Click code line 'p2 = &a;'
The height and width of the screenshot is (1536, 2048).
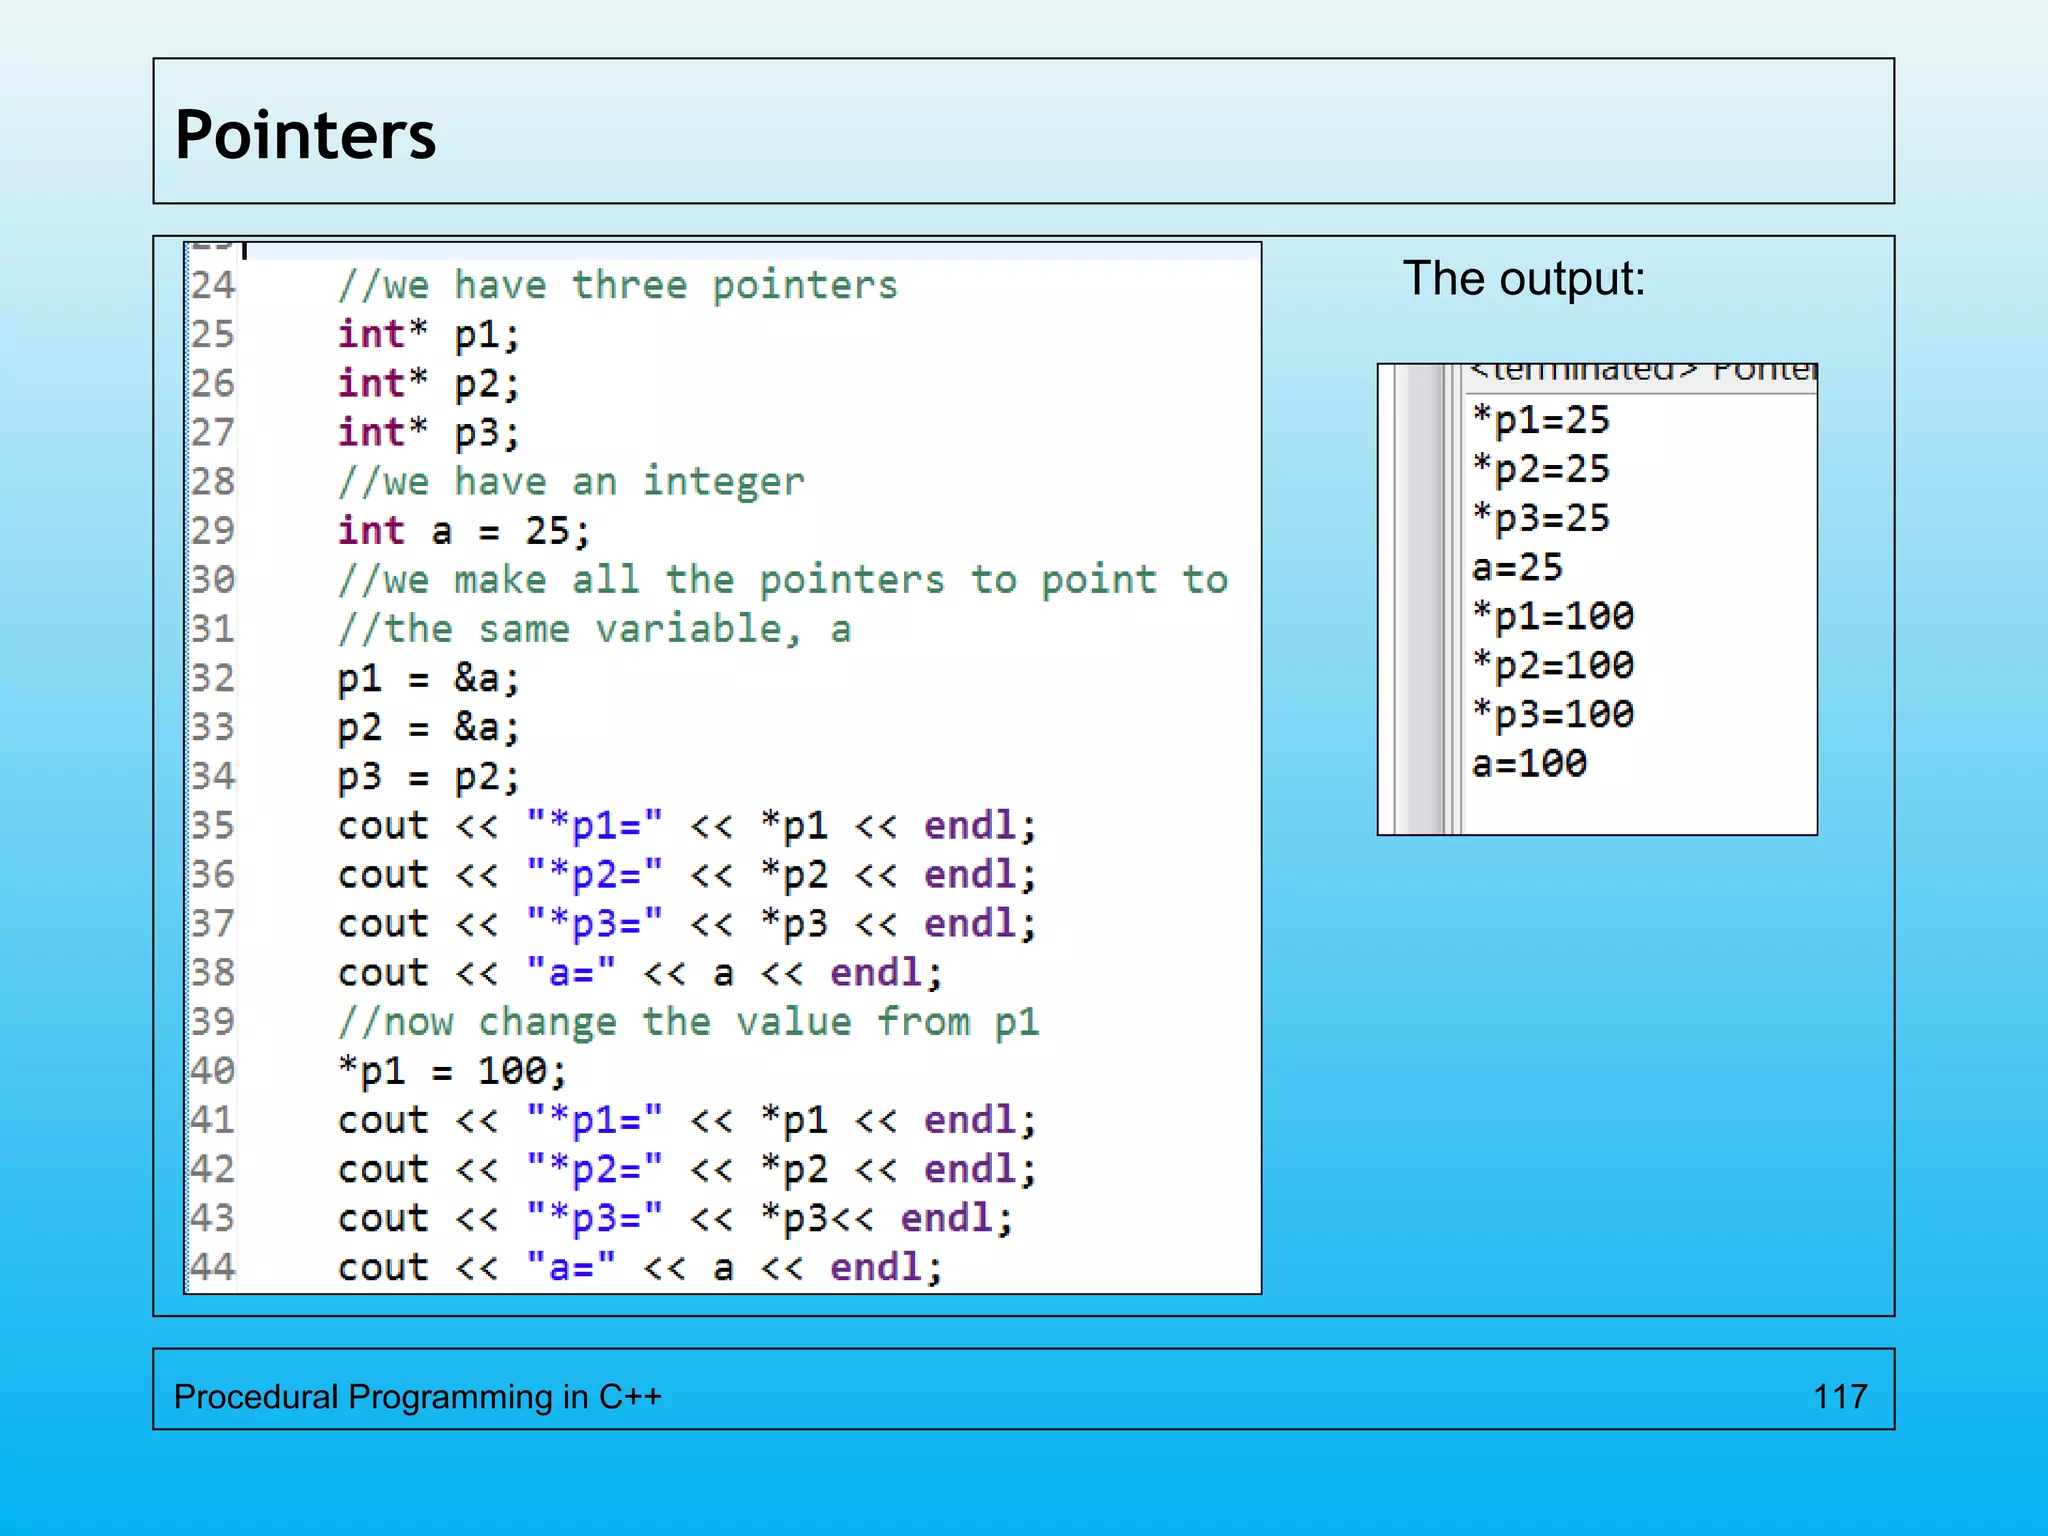point(428,727)
